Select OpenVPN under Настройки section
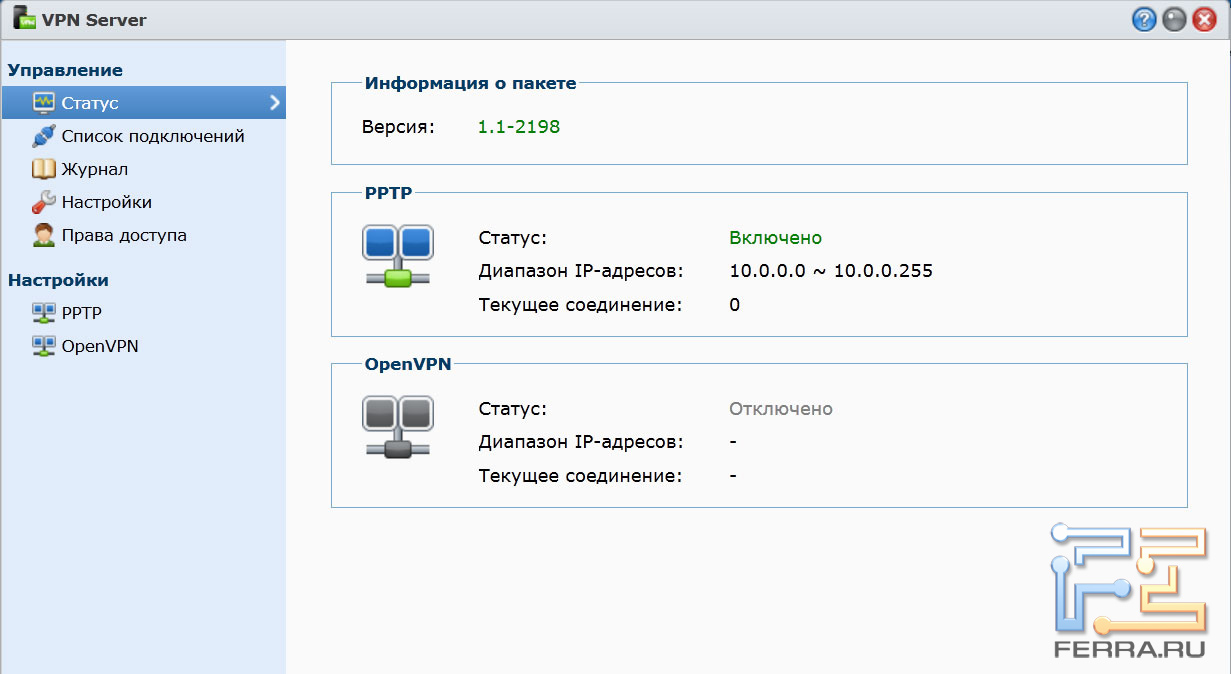 99,346
